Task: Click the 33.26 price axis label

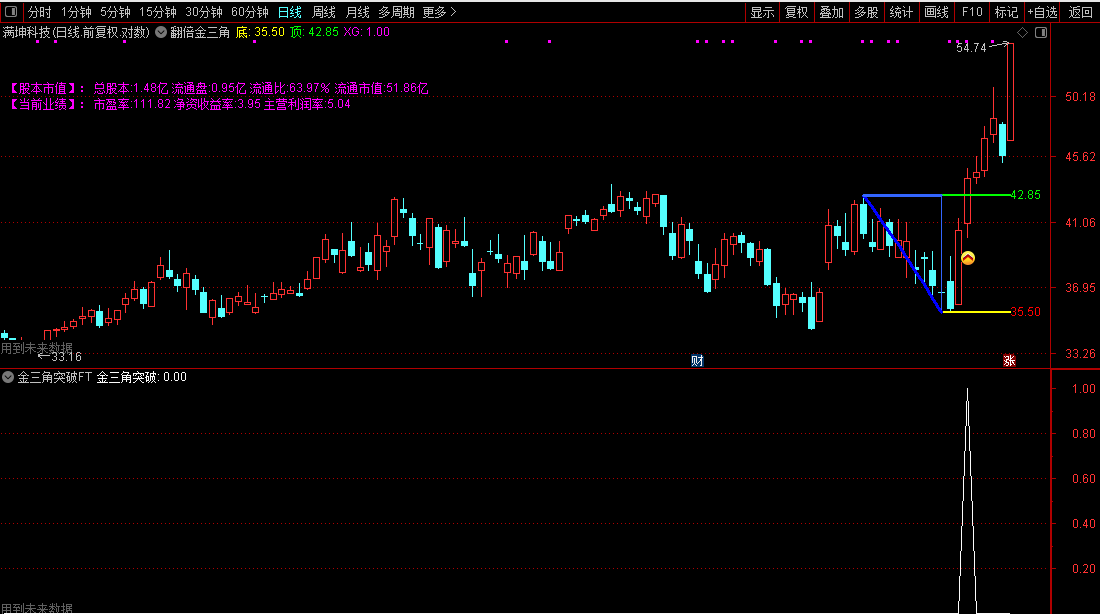Action: pos(1080,354)
